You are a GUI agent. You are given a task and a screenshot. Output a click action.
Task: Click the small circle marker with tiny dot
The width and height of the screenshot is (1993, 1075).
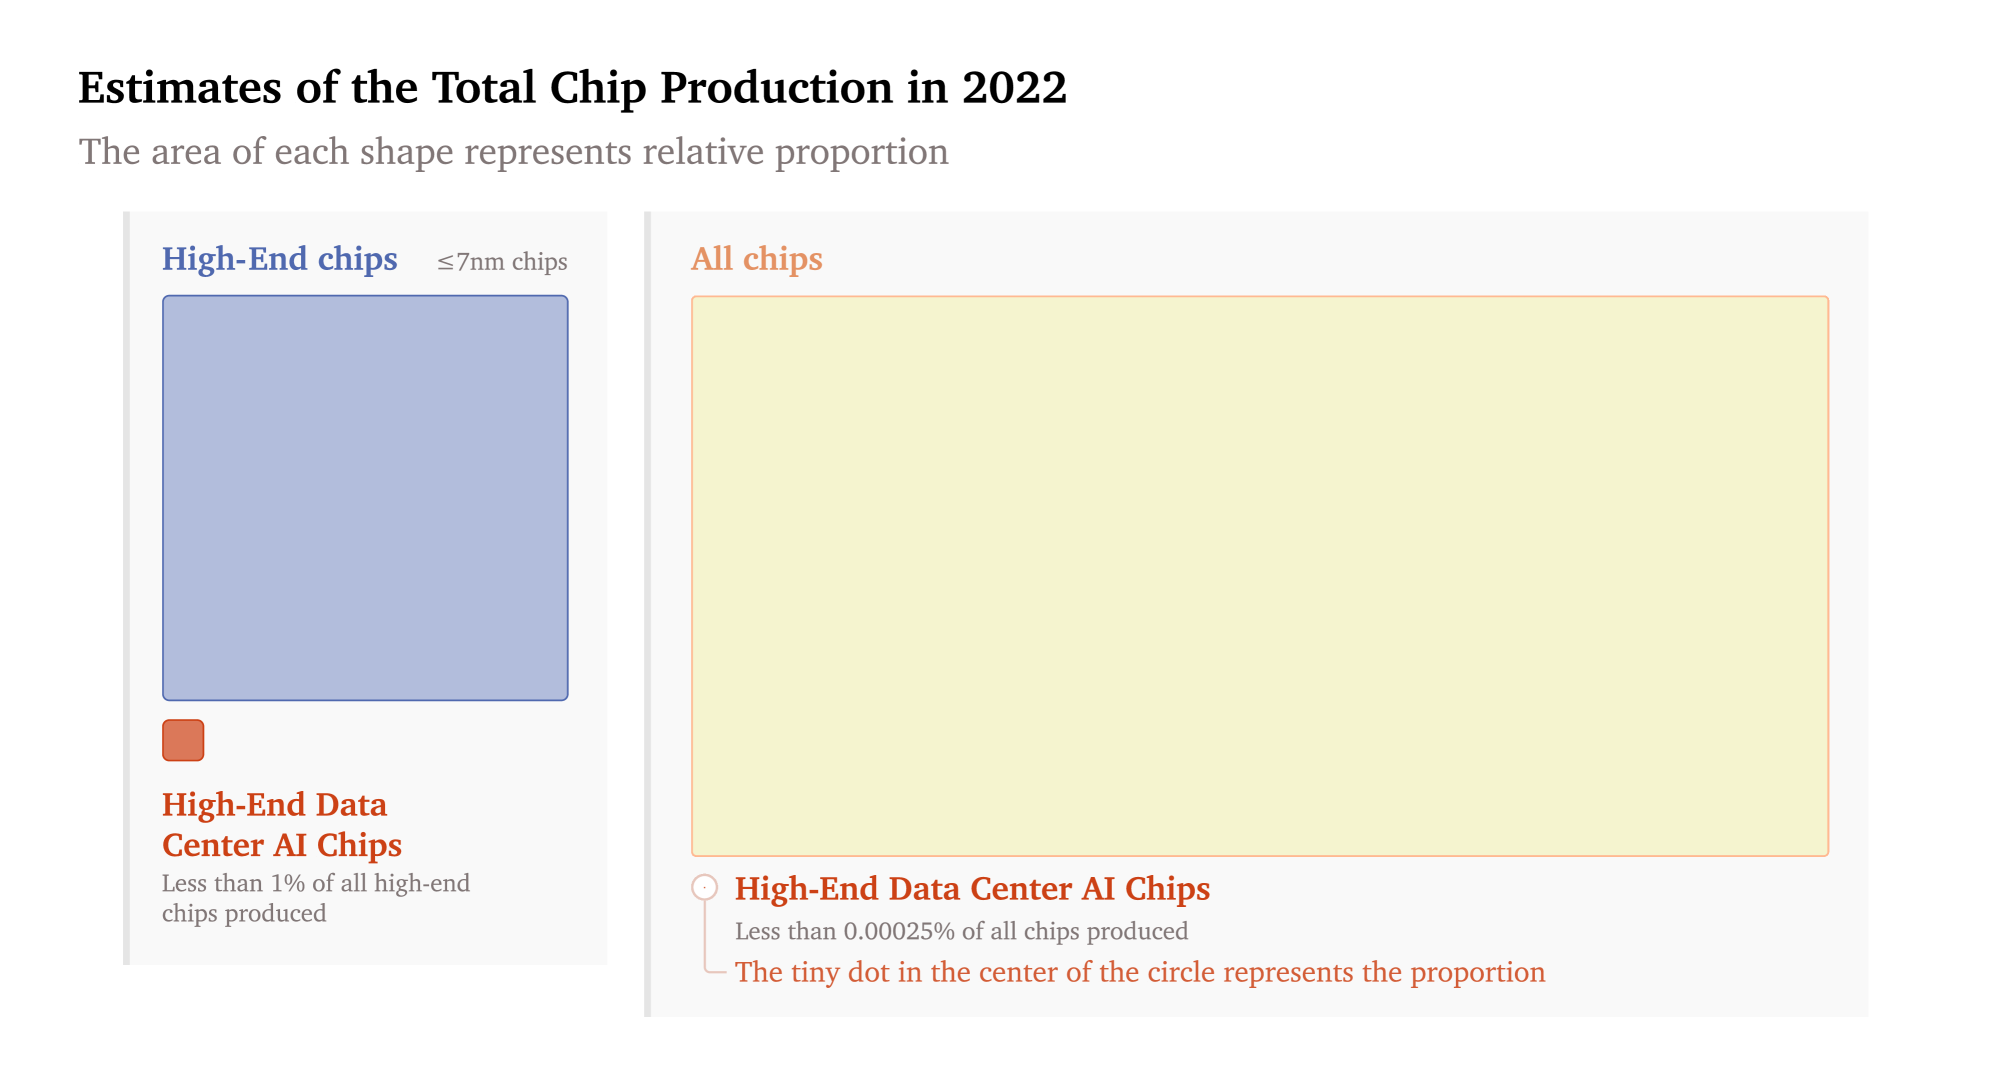click(x=704, y=887)
